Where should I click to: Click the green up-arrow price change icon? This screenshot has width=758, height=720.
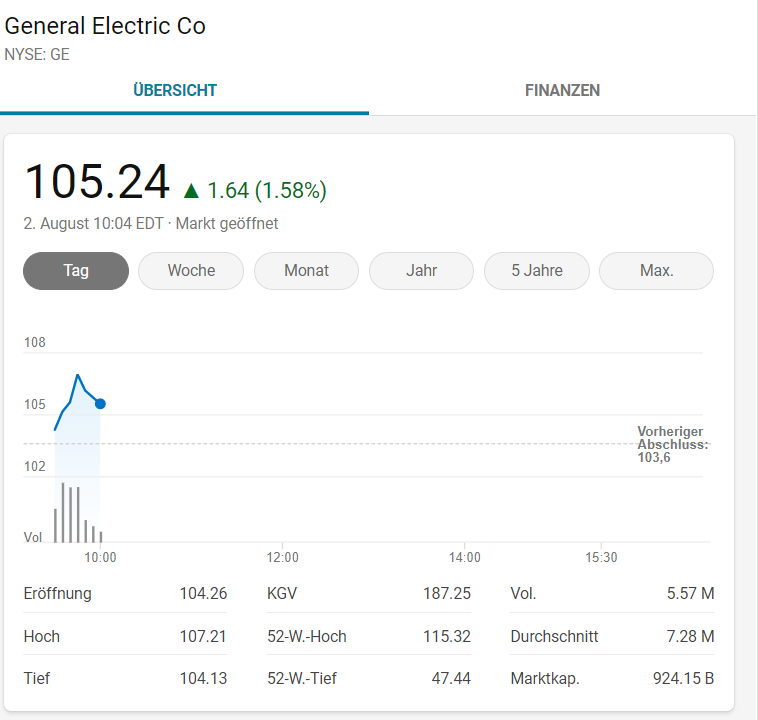tap(191, 190)
